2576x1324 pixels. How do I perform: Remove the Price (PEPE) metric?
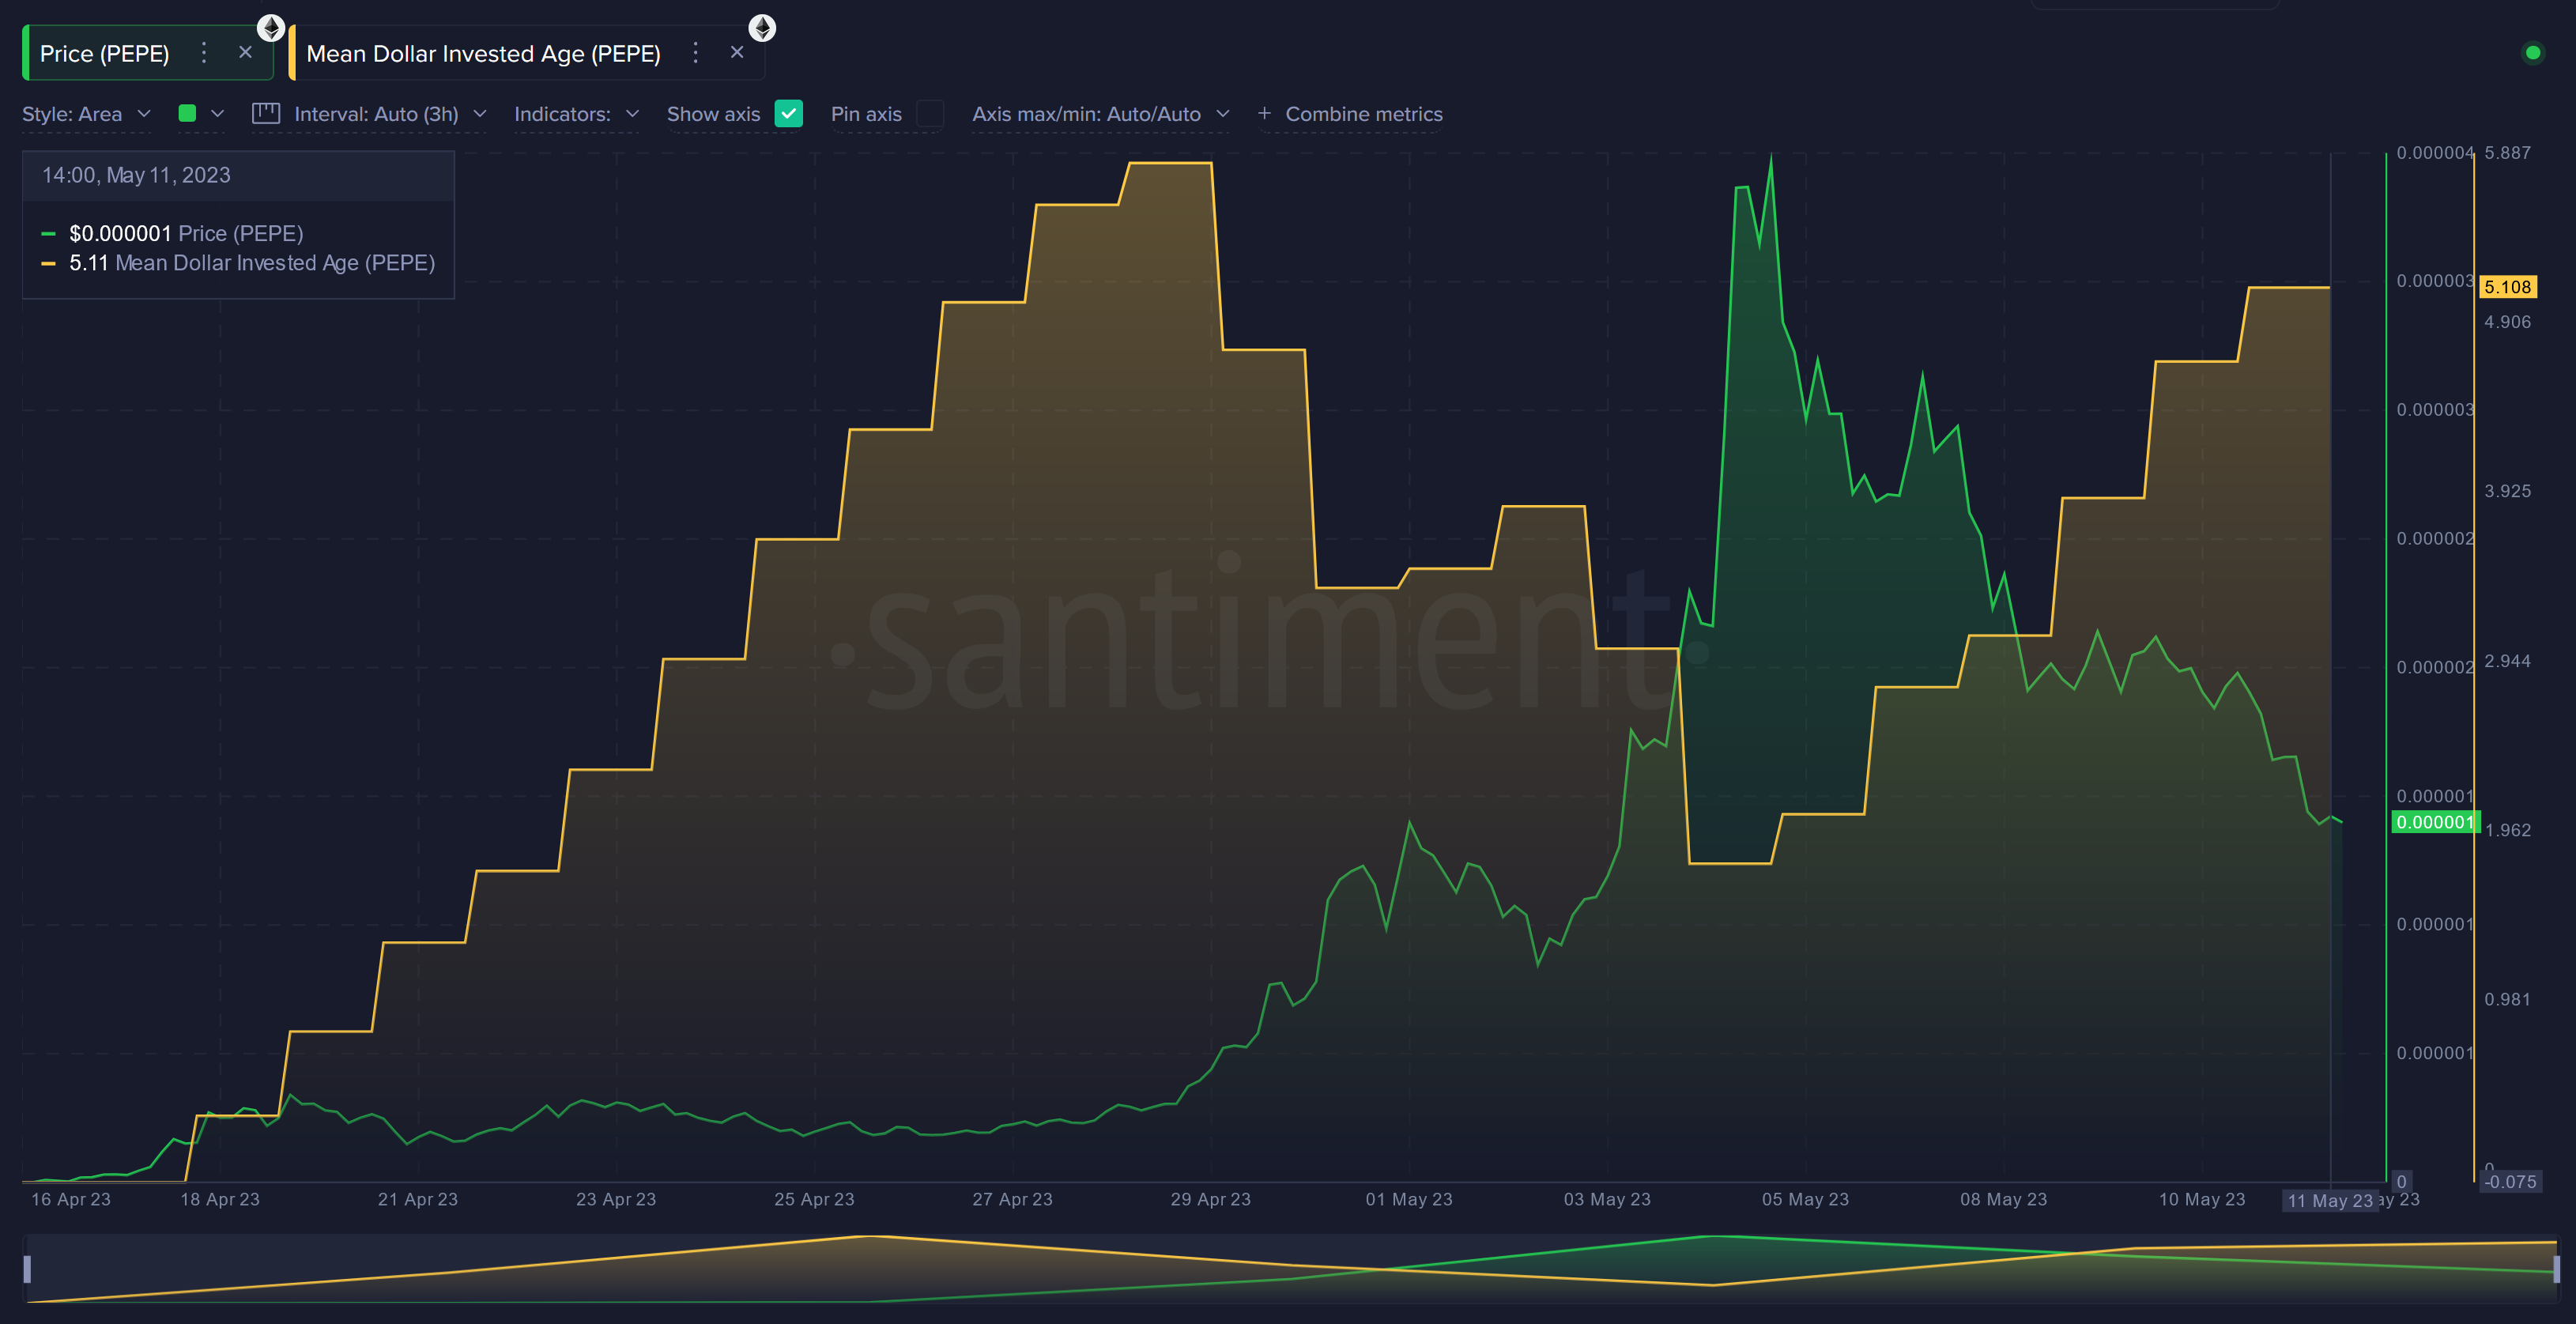245,53
